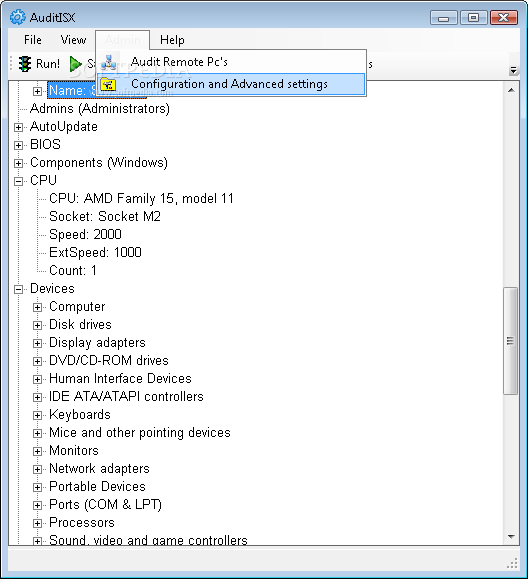Open the toolbar overflow chevron
This screenshot has height=579, width=528.
click(x=513, y=70)
